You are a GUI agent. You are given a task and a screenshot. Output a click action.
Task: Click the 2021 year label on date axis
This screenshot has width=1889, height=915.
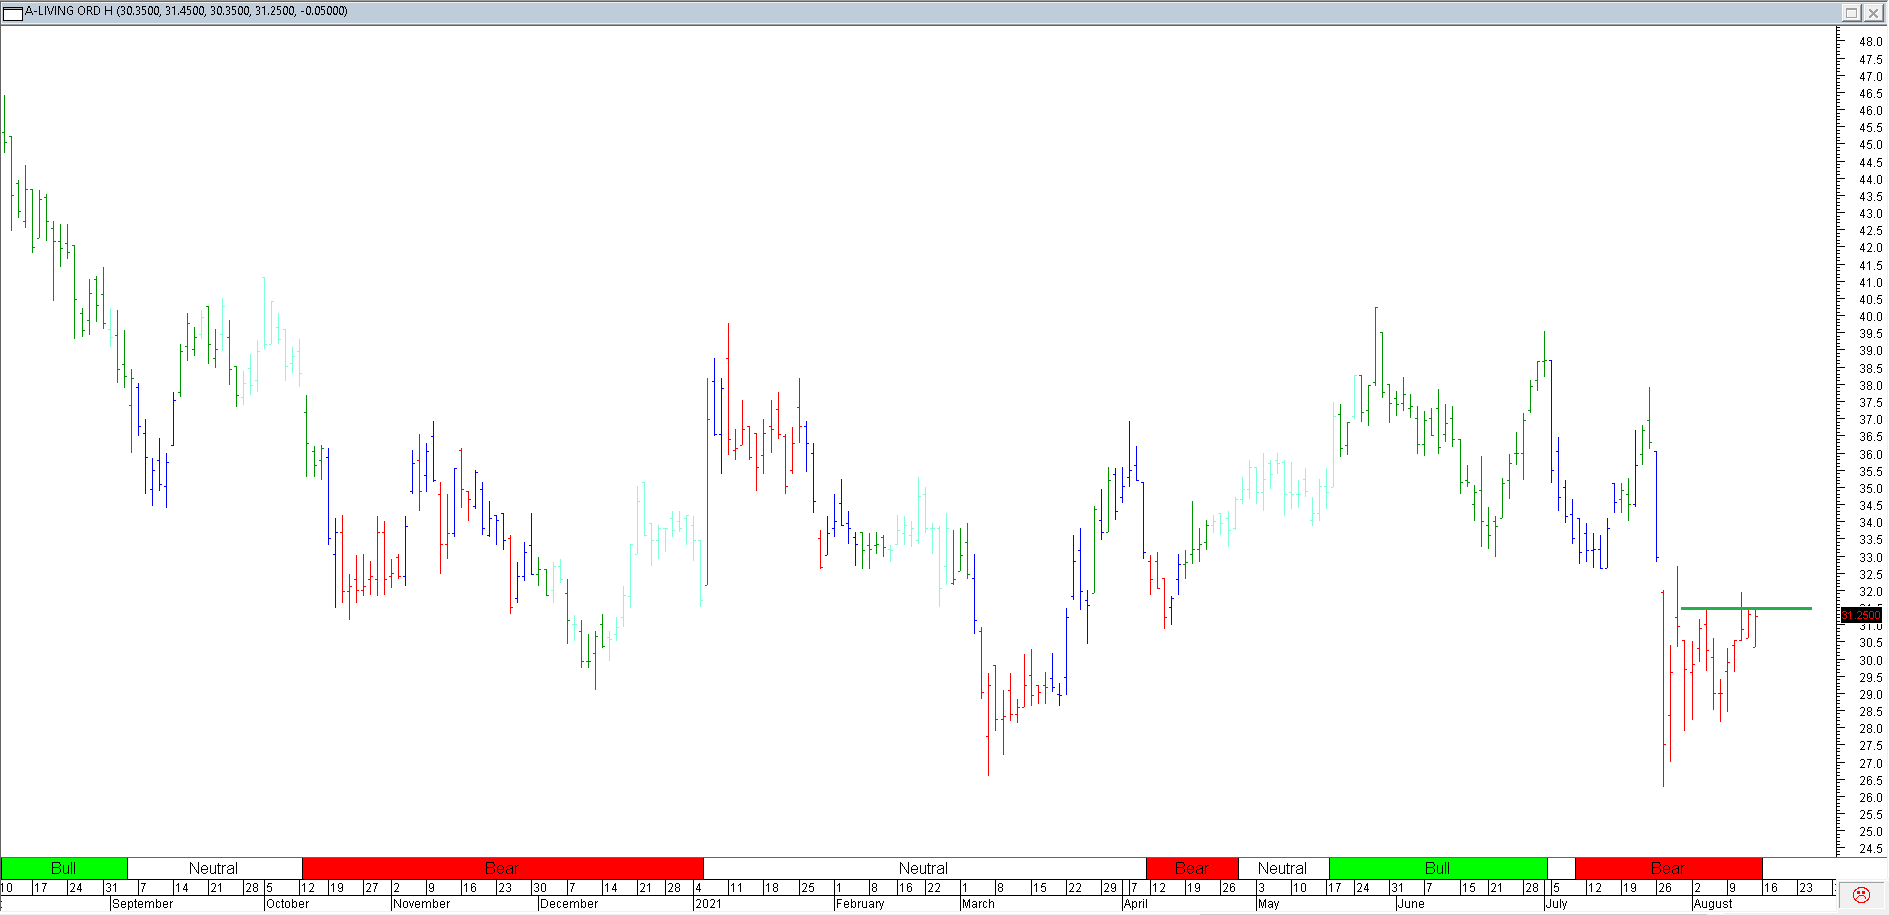(708, 904)
